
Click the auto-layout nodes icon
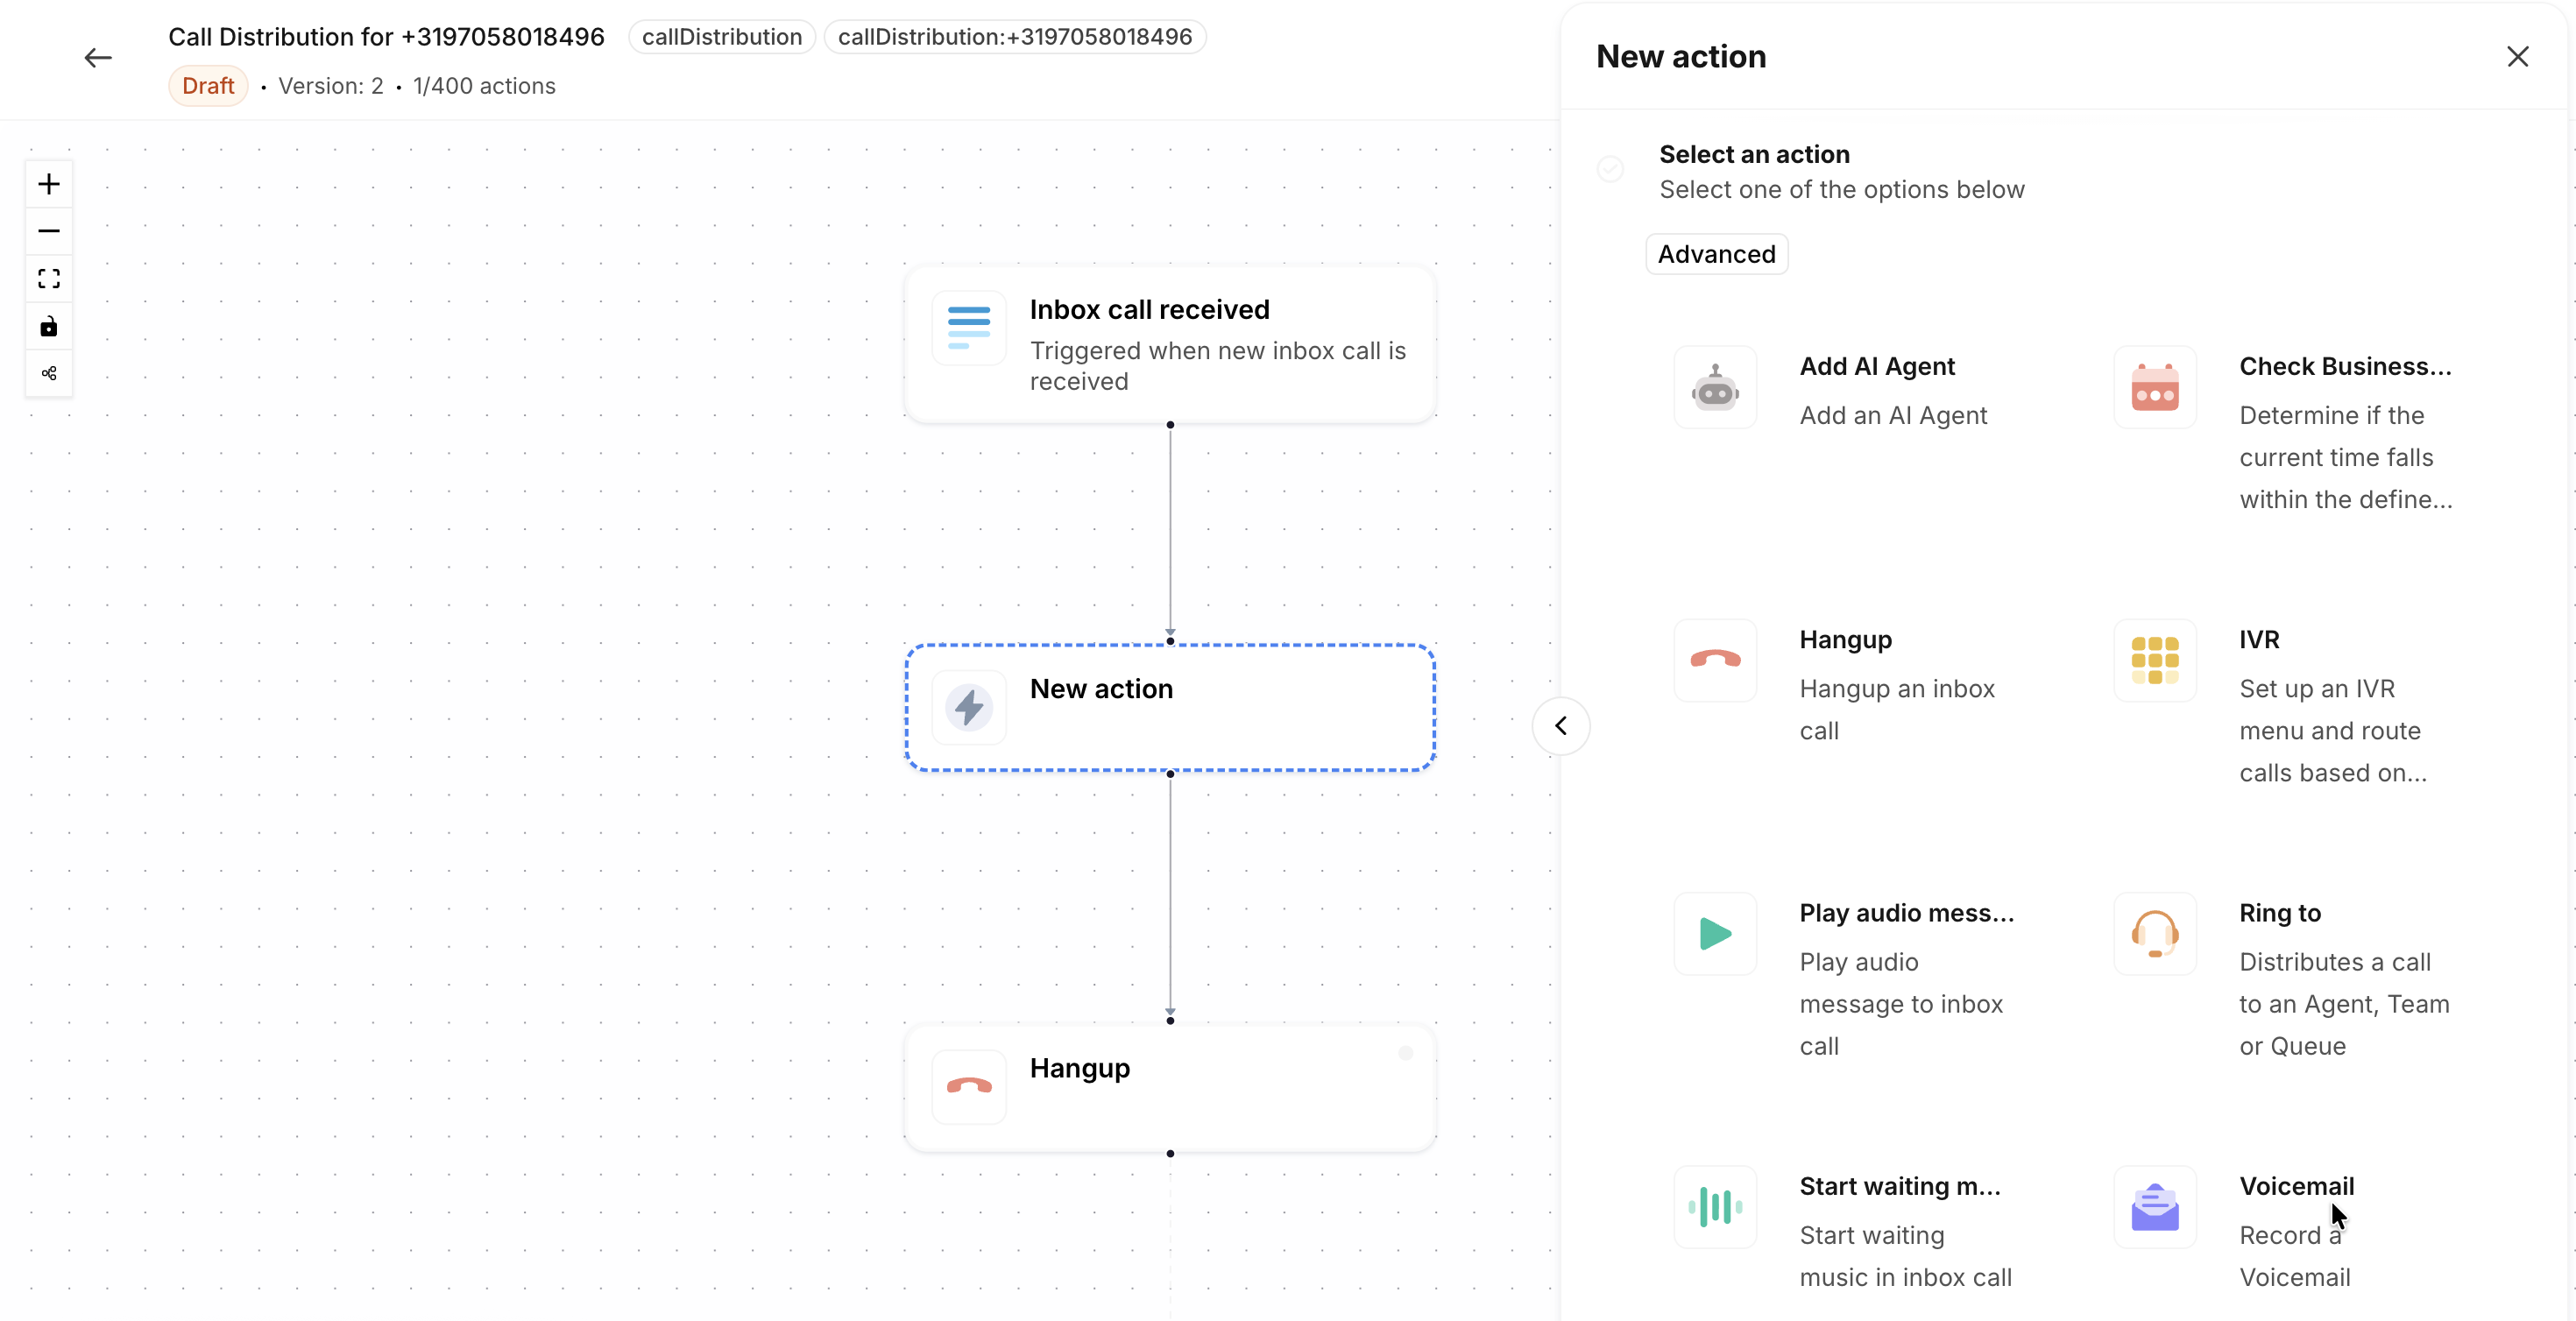click(48, 373)
